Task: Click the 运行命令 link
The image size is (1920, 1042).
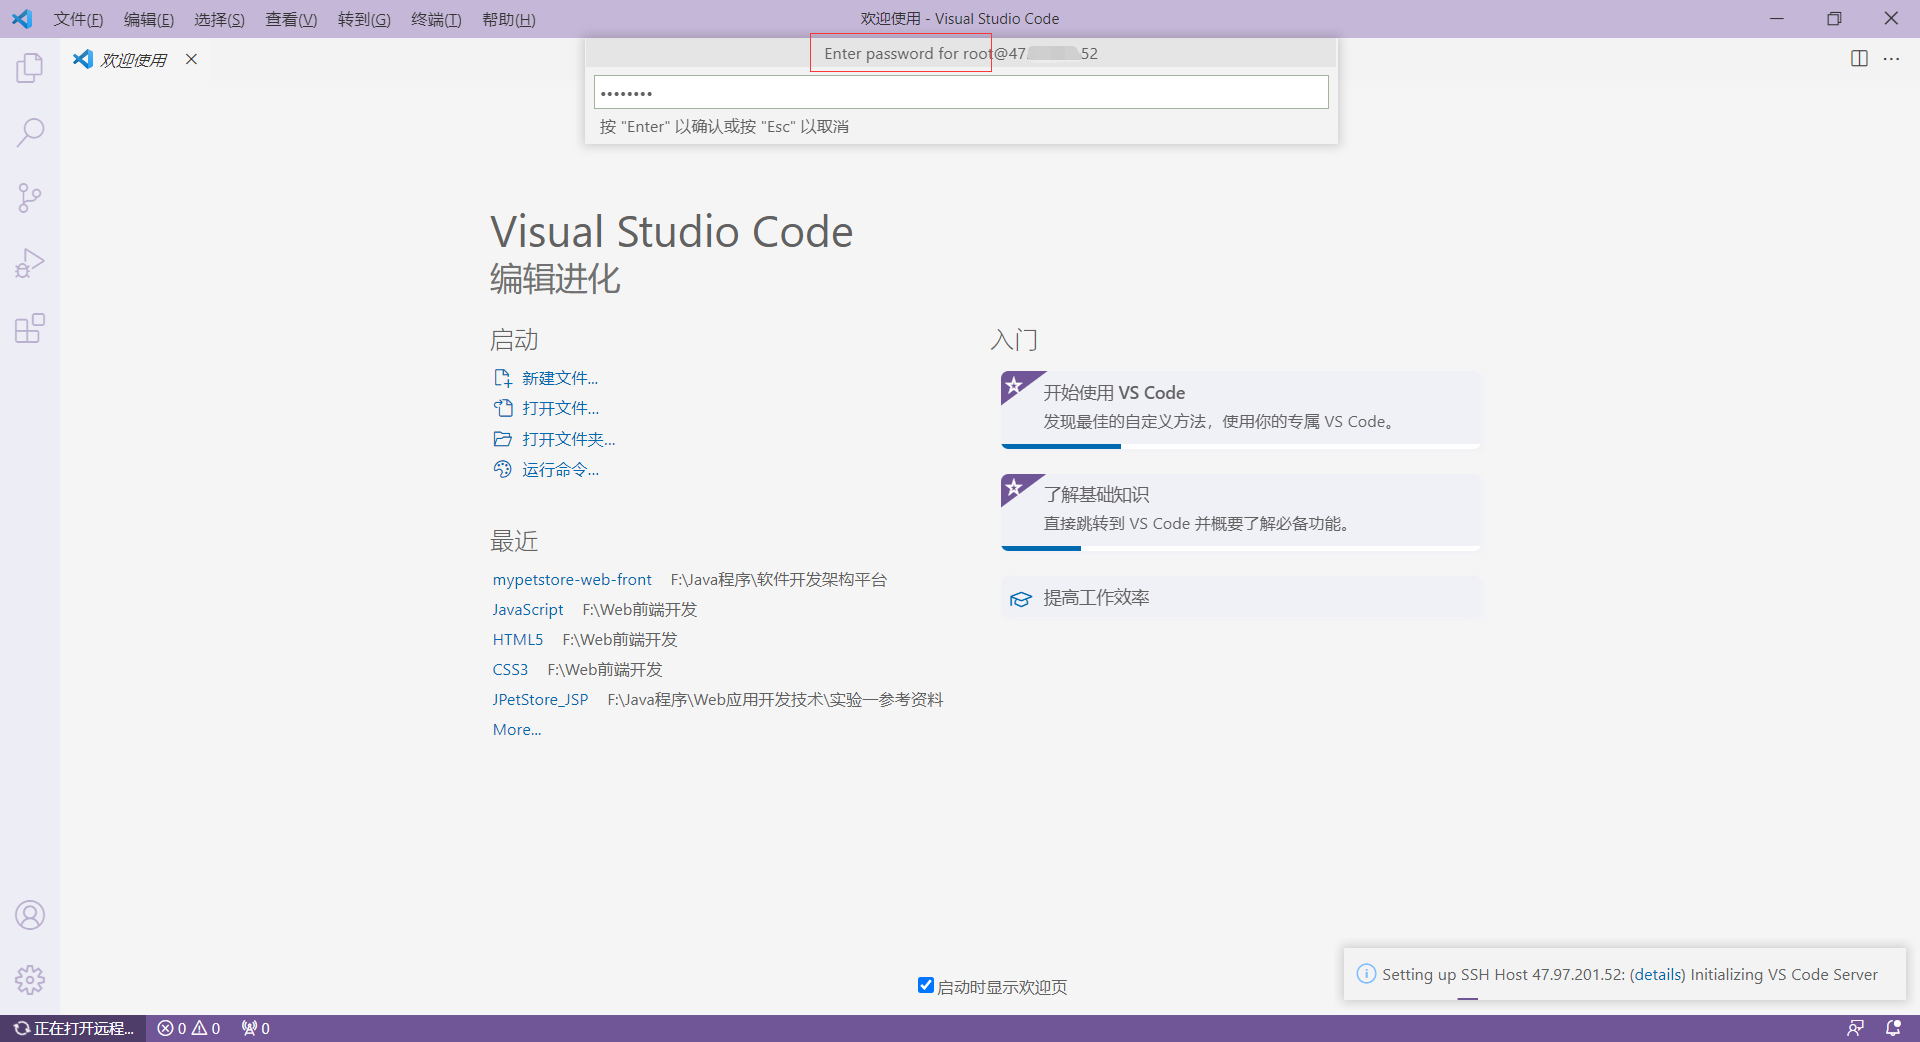Action: 560,469
